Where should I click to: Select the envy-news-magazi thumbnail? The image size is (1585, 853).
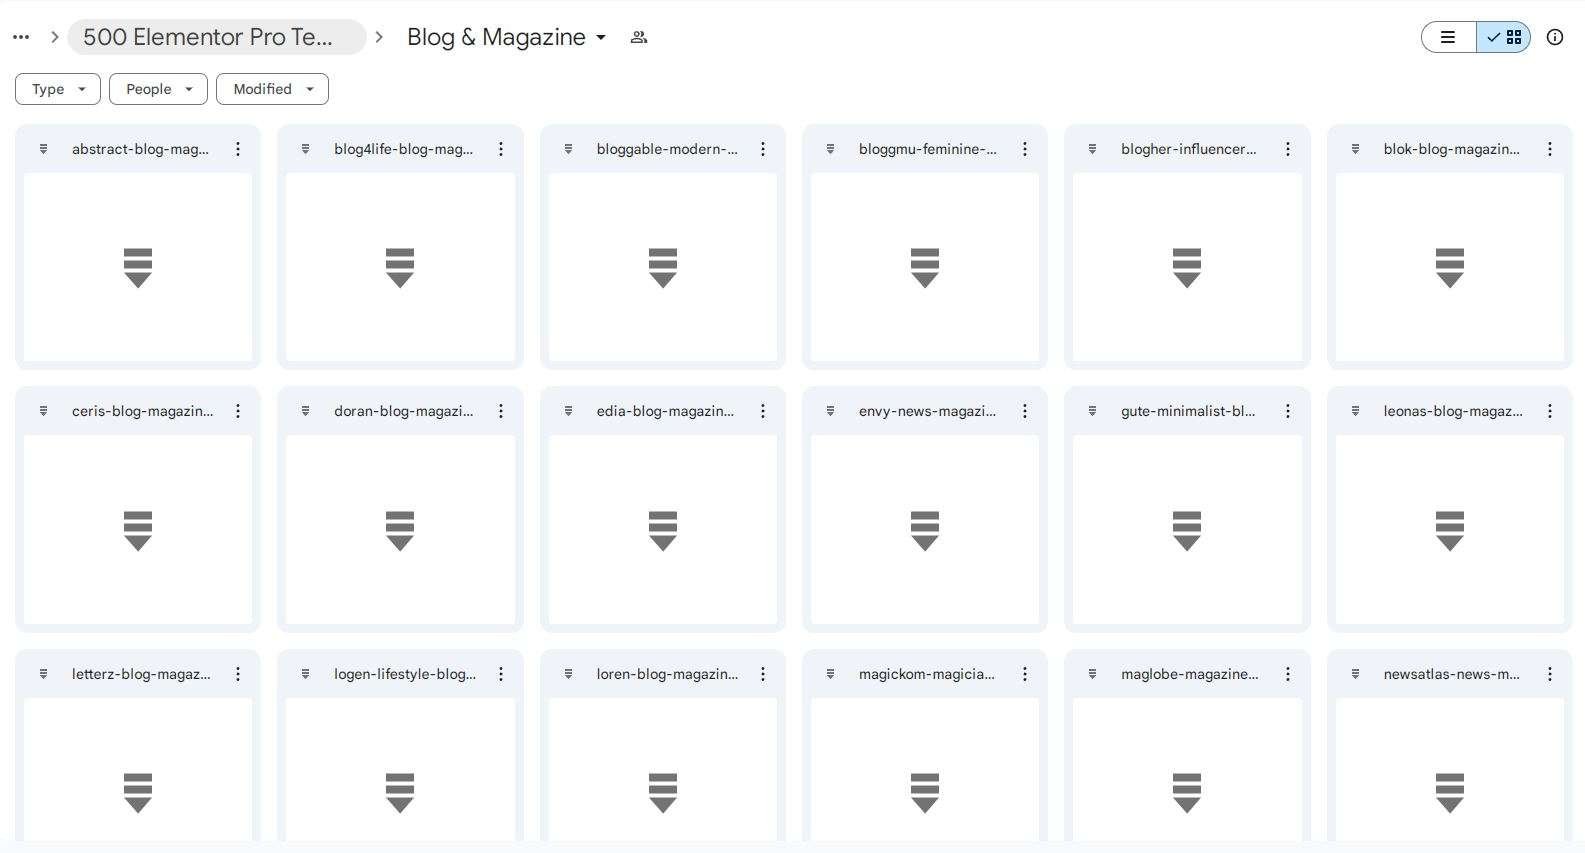point(925,530)
